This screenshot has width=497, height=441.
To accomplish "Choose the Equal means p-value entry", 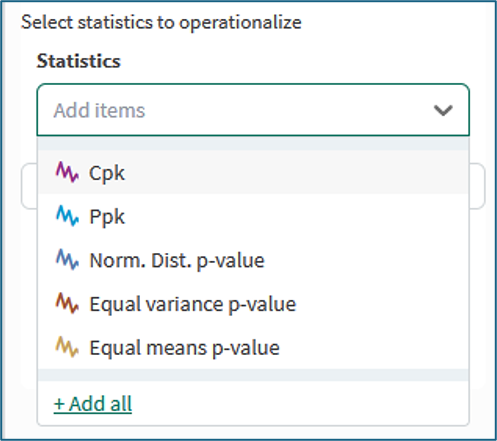I will (x=253, y=347).
